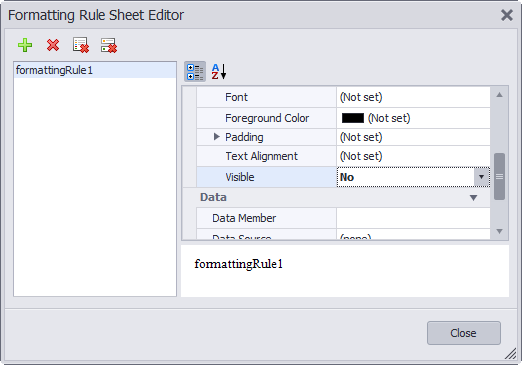Switch property grid to categorized view
The width and height of the screenshot is (522, 365).
click(195, 72)
